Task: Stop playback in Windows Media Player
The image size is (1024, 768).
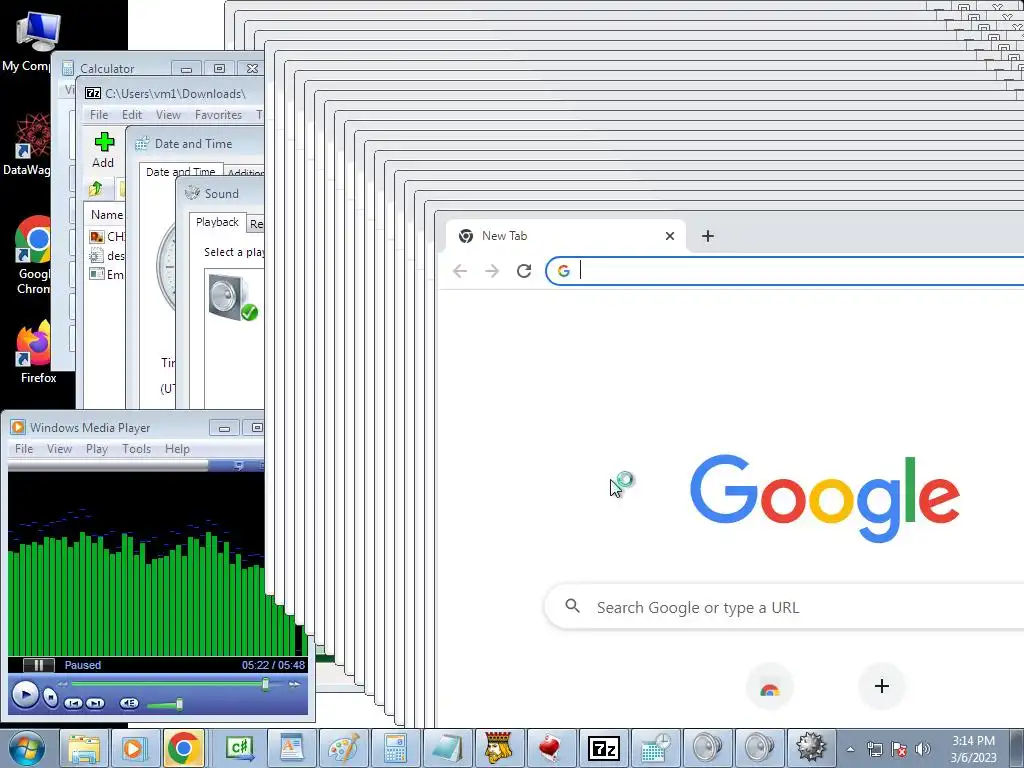Action: tap(51, 697)
